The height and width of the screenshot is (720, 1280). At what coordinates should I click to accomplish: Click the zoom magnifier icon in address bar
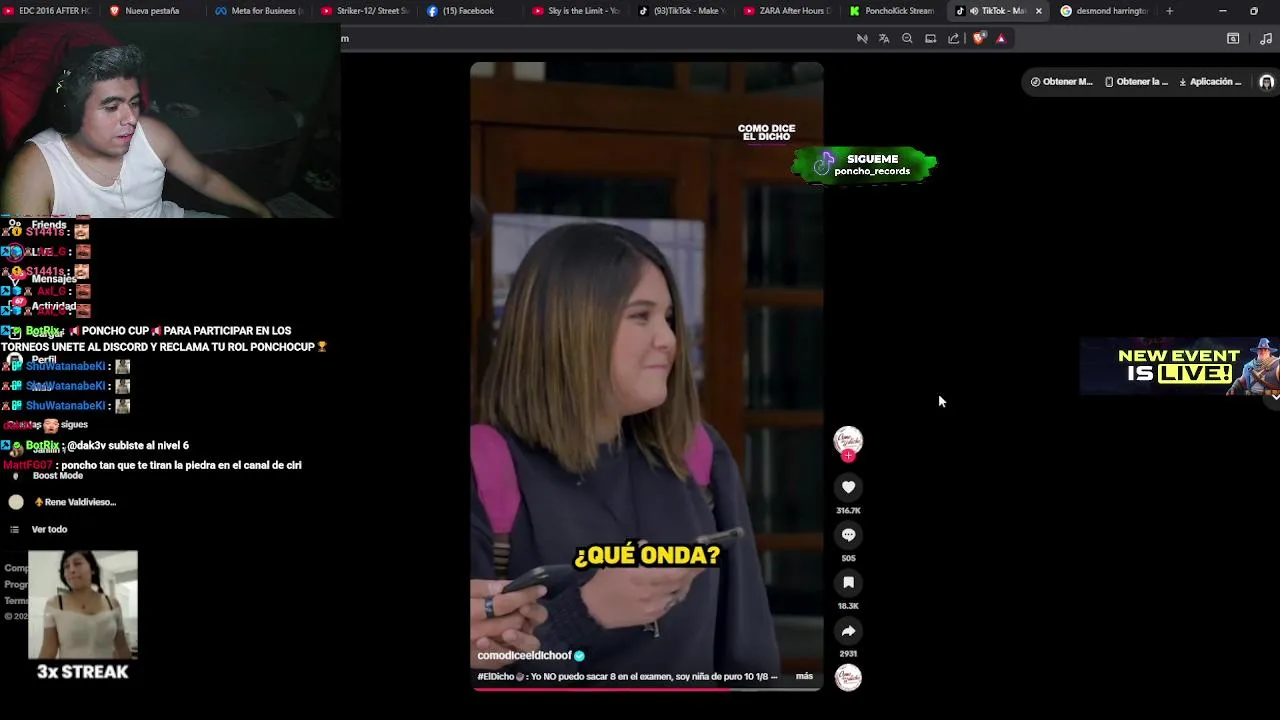point(907,38)
